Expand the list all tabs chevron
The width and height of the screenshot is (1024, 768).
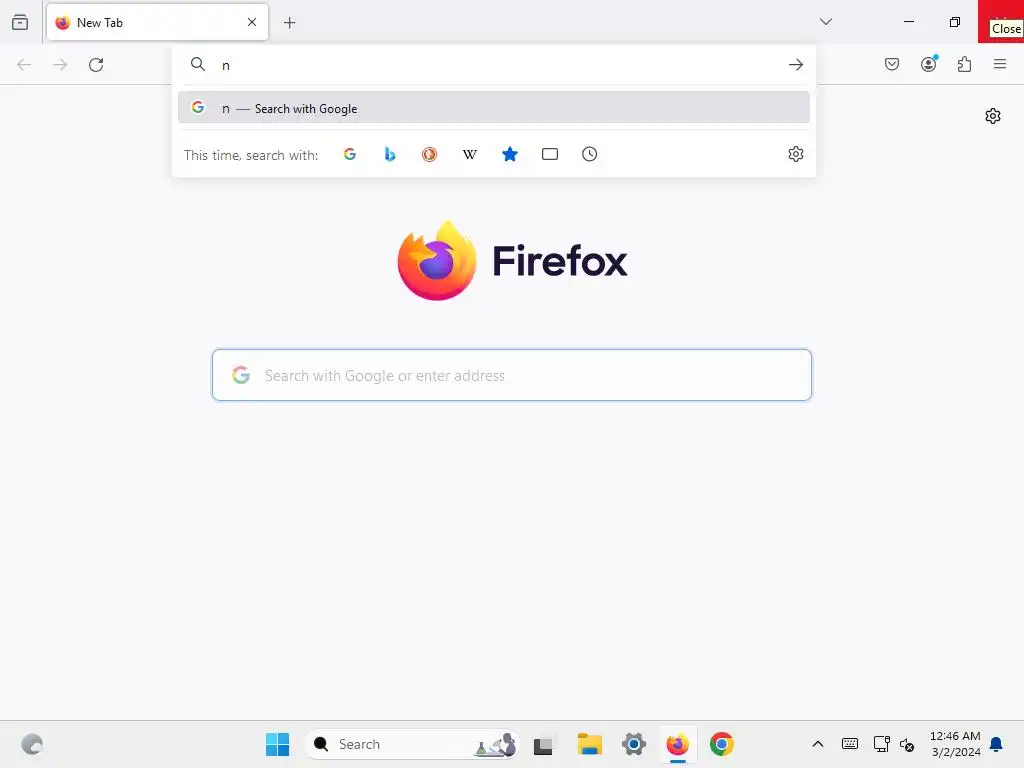tap(826, 22)
